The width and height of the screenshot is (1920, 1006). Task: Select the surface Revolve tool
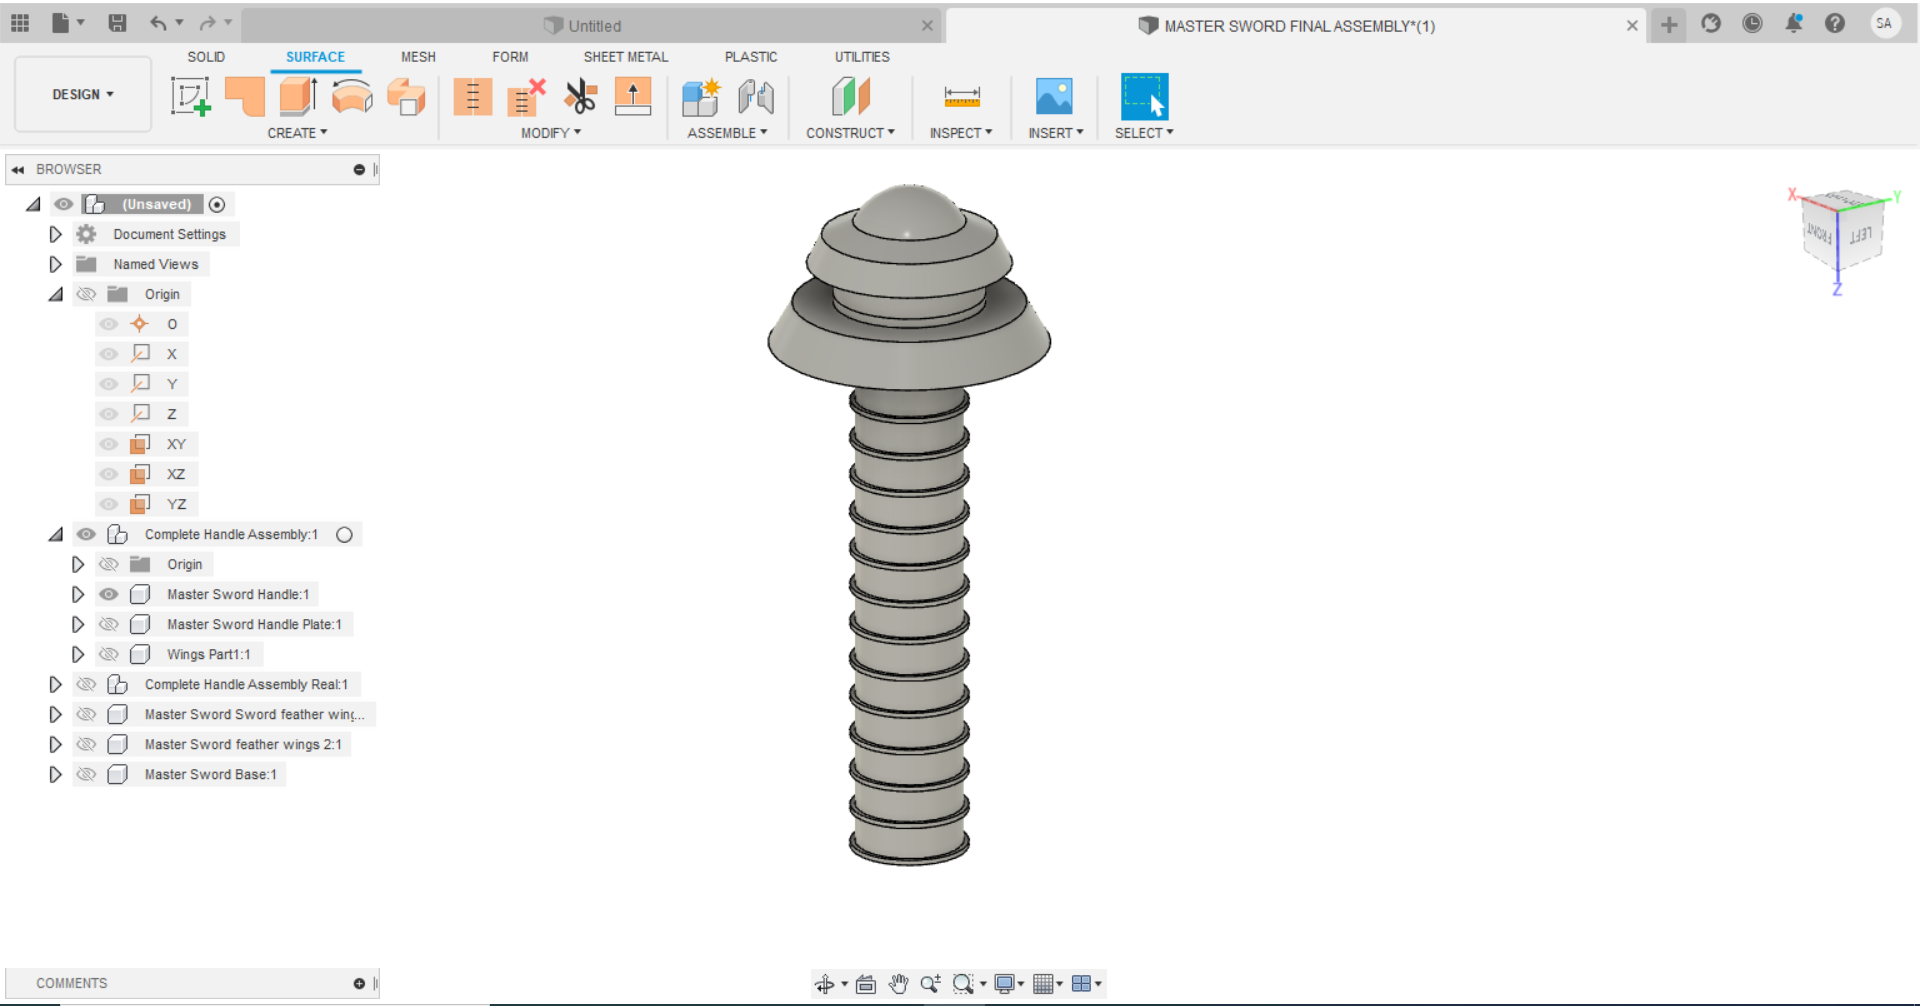coord(352,97)
